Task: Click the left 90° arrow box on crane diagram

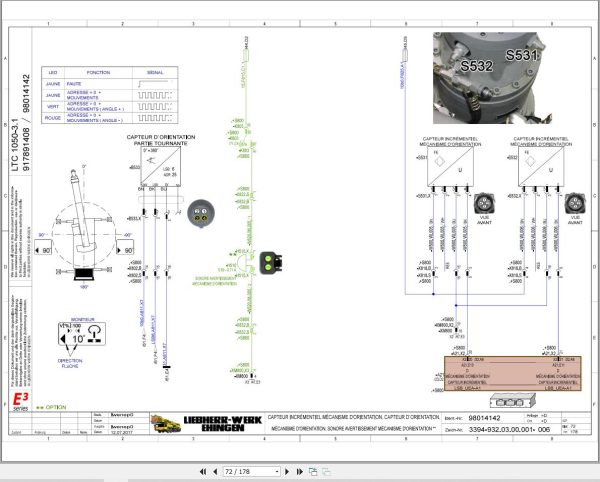Action: [43, 247]
